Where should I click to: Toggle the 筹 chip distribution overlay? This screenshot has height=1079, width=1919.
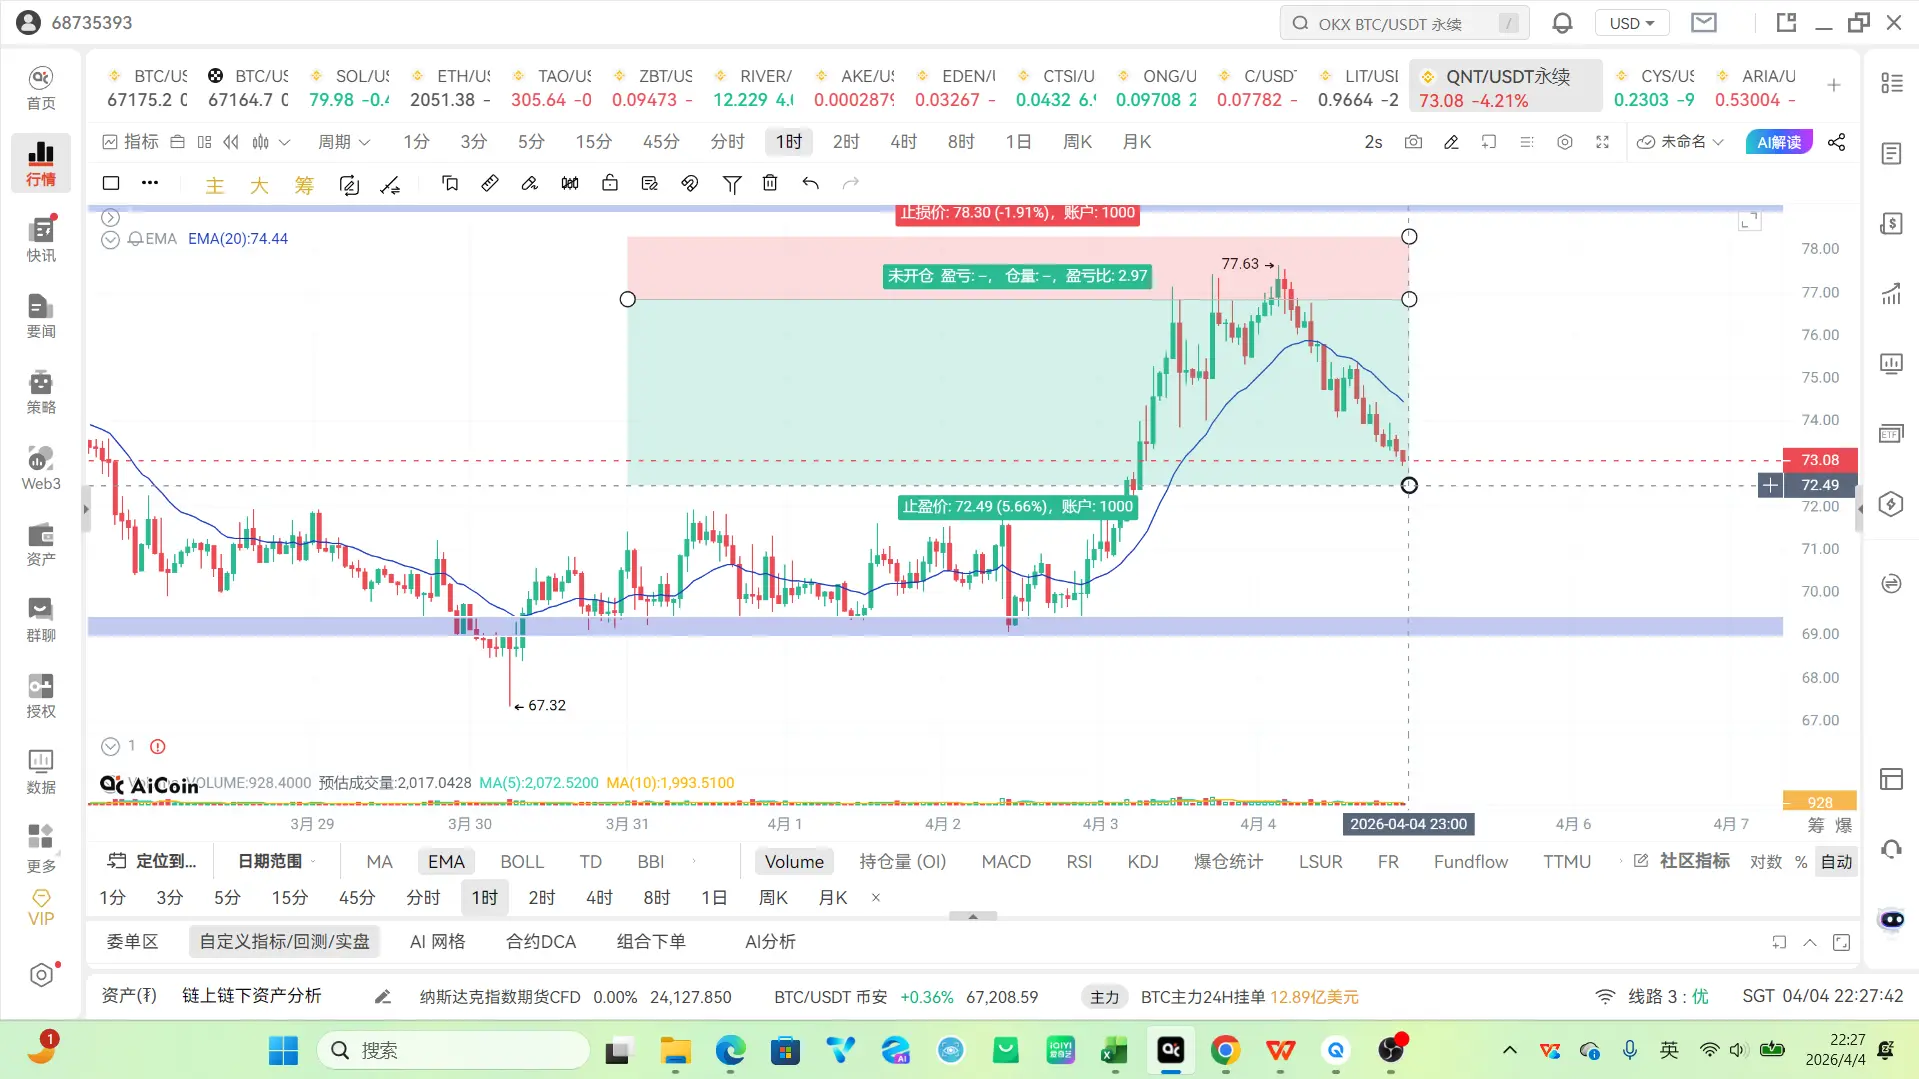(304, 185)
